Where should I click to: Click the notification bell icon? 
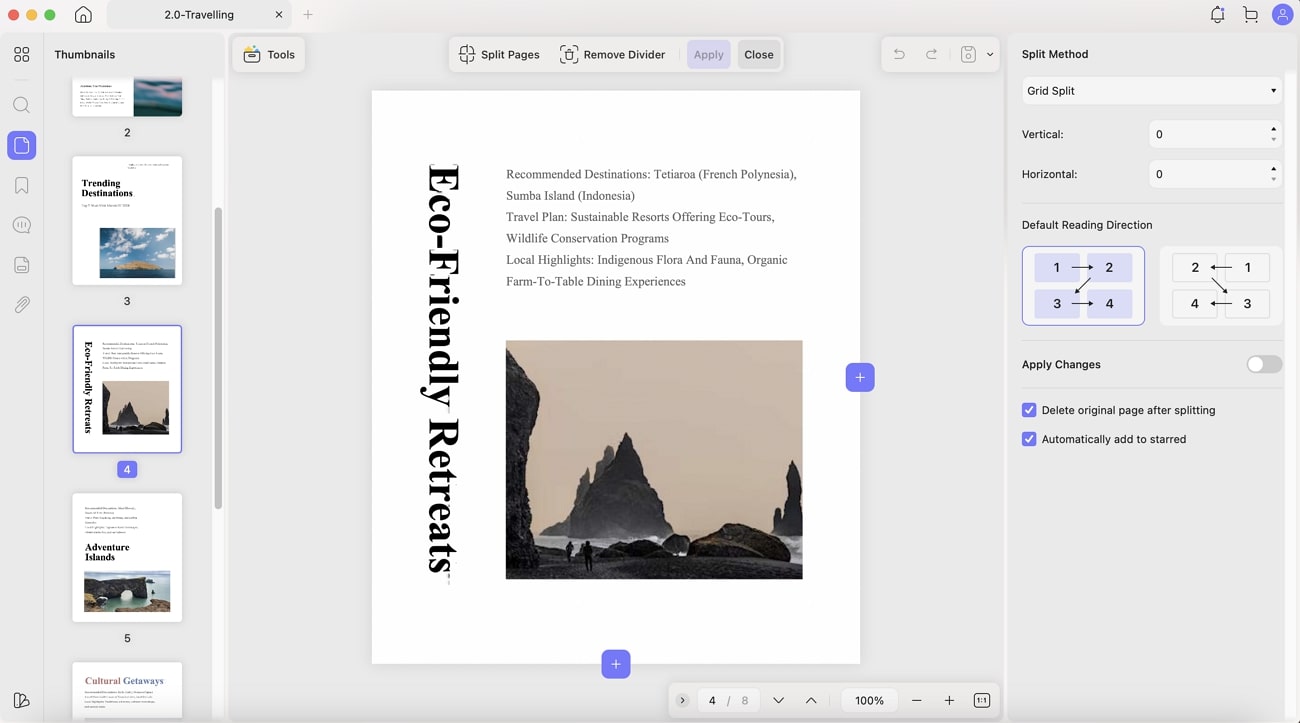1217,15
